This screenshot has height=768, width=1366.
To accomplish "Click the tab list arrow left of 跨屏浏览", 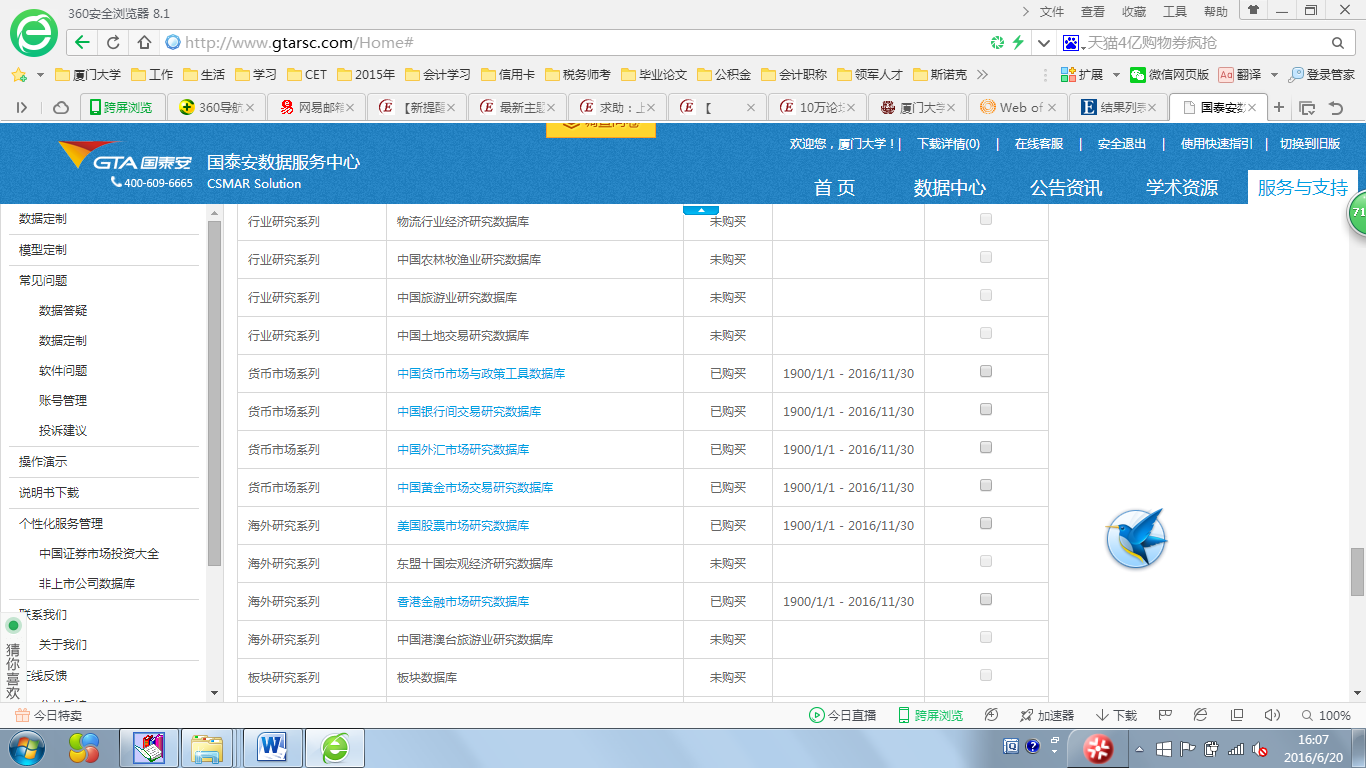I will 22,107.
